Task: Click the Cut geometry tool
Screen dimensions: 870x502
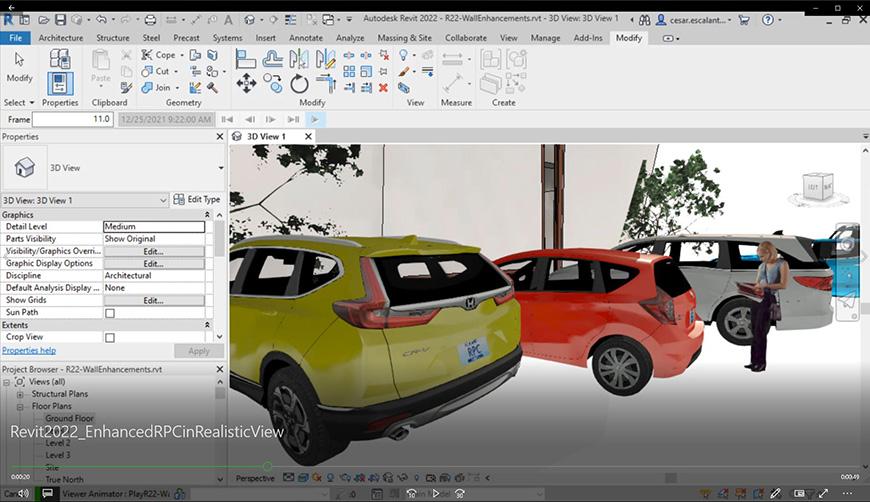Action: point(155,71)
